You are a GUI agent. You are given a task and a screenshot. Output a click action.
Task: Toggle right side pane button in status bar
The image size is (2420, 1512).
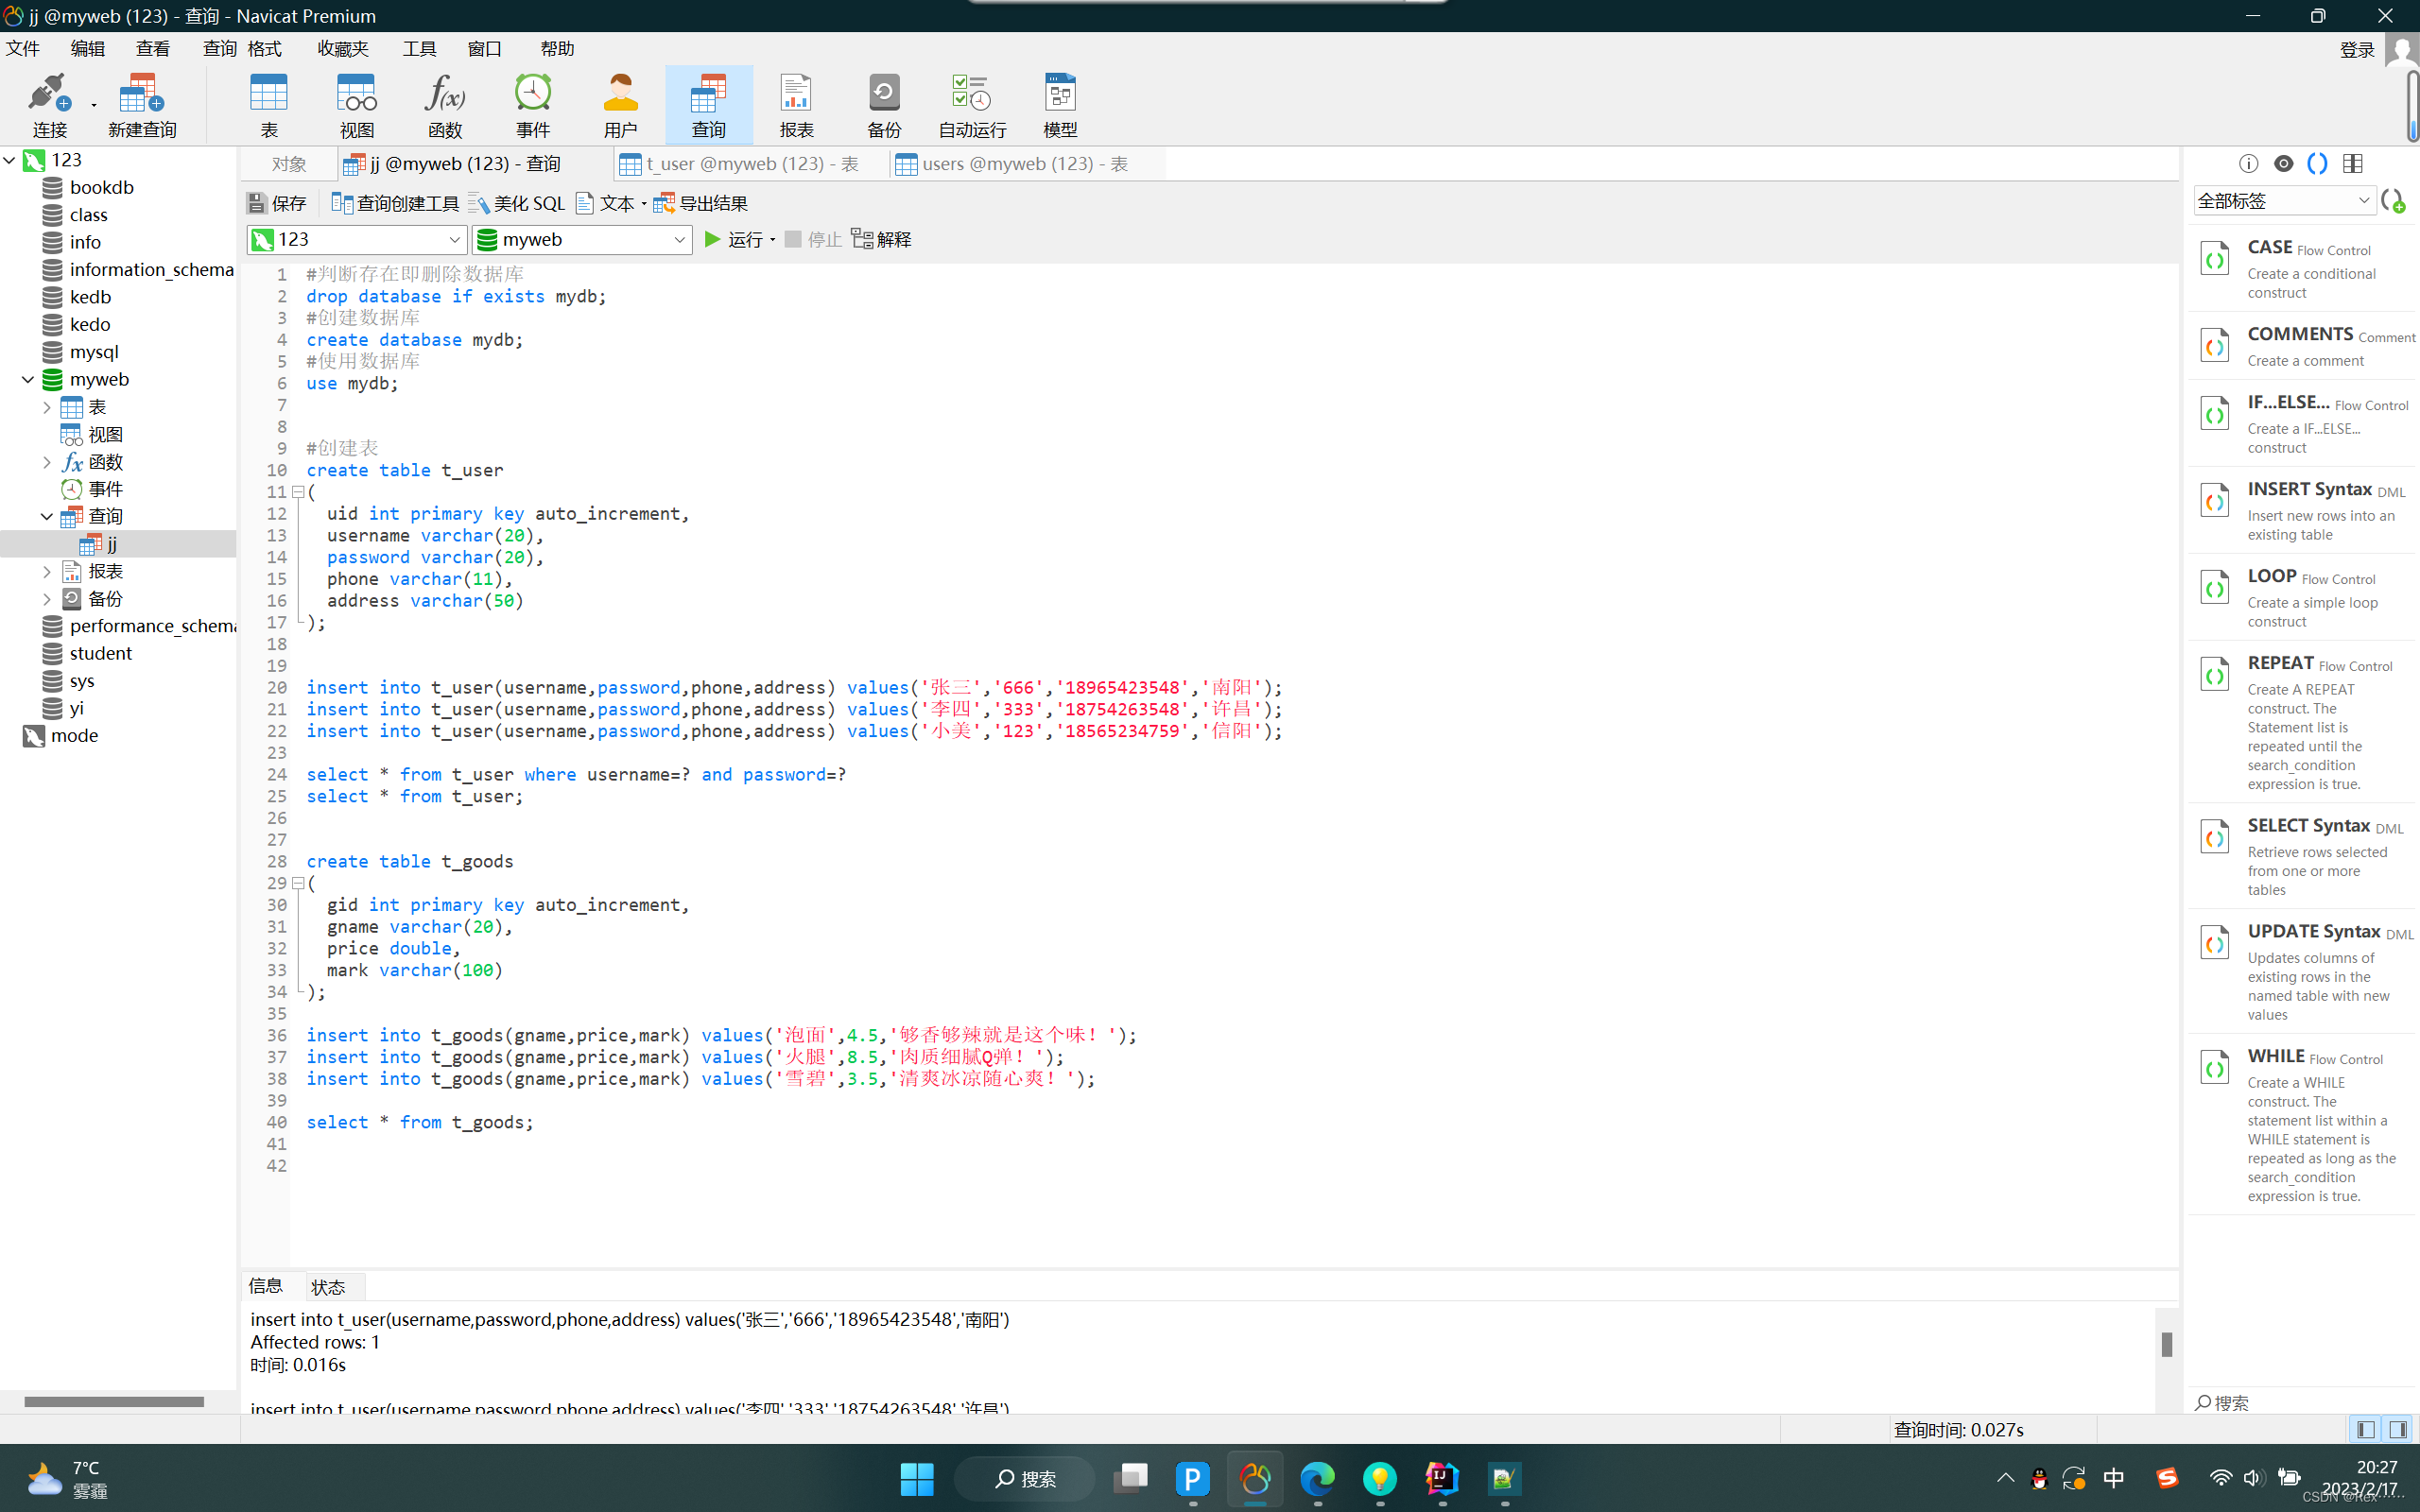2397,1429
